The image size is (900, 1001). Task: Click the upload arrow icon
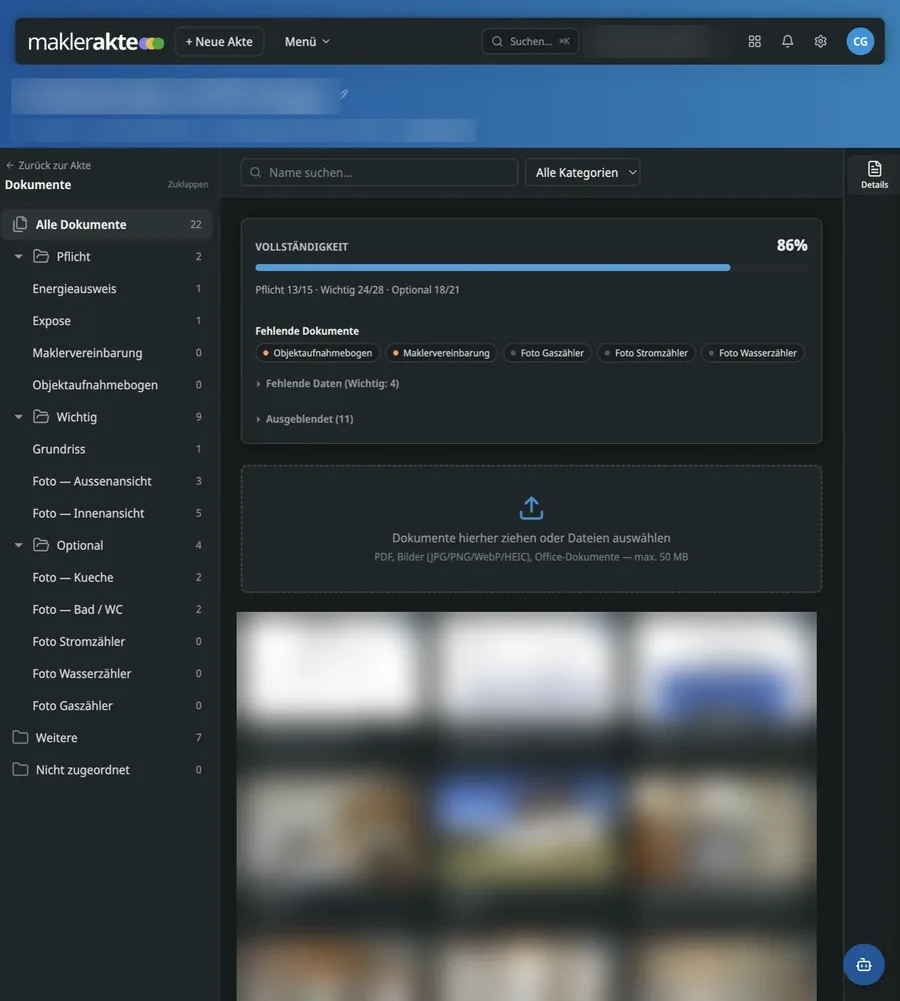[531, 508]
